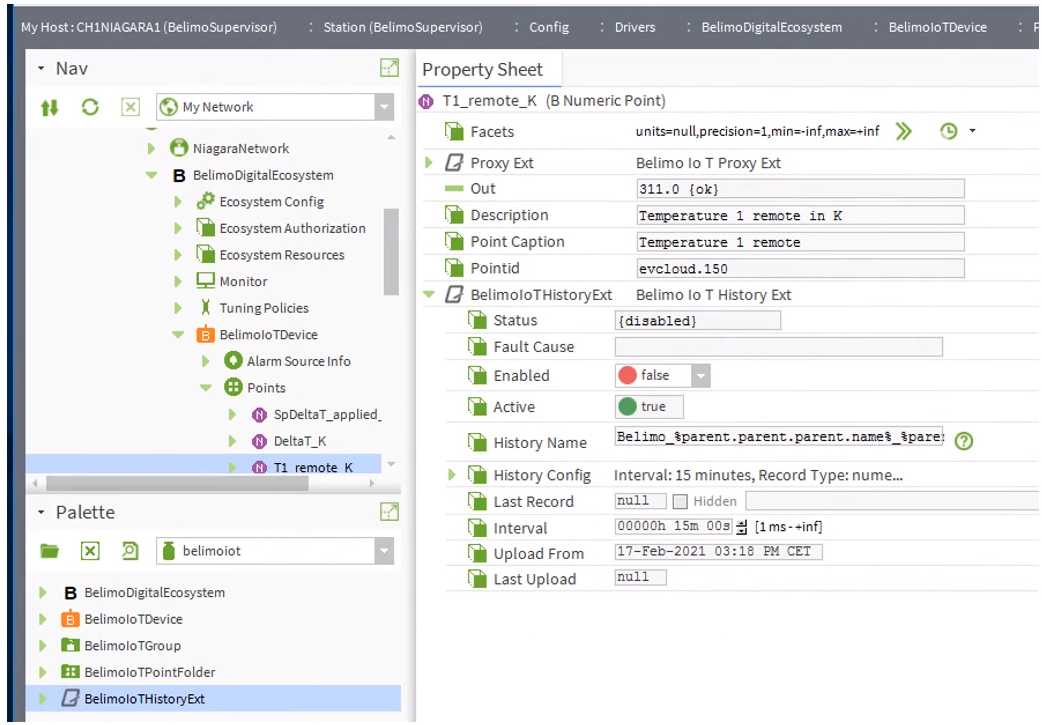Close the Nav tree with X icon
This screenshot has width=1042, height=725.
coord(130,107)
